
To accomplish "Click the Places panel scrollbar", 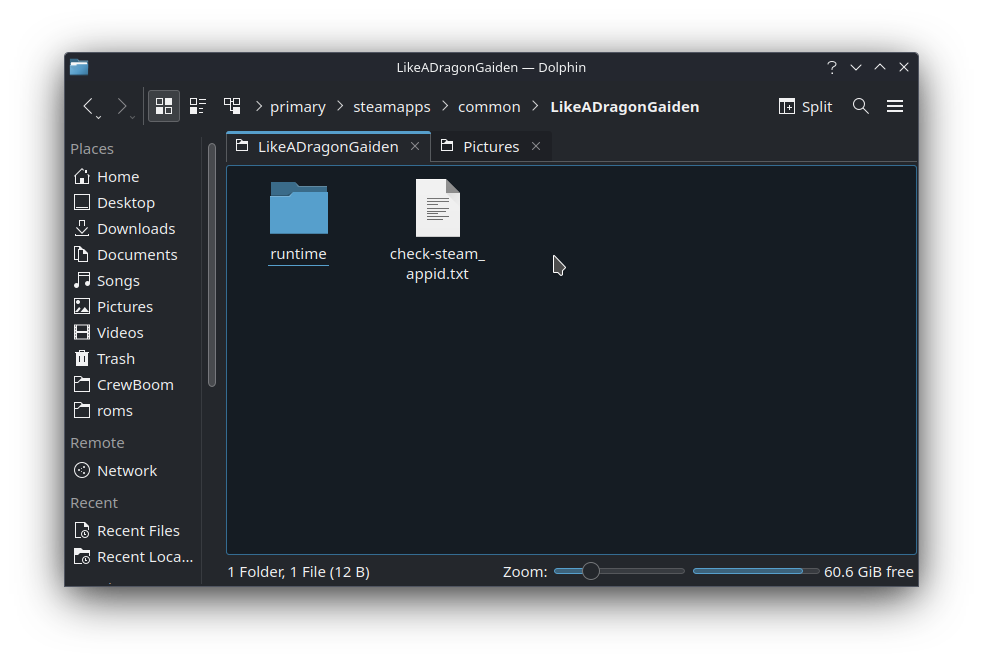I will click(212, 265).
